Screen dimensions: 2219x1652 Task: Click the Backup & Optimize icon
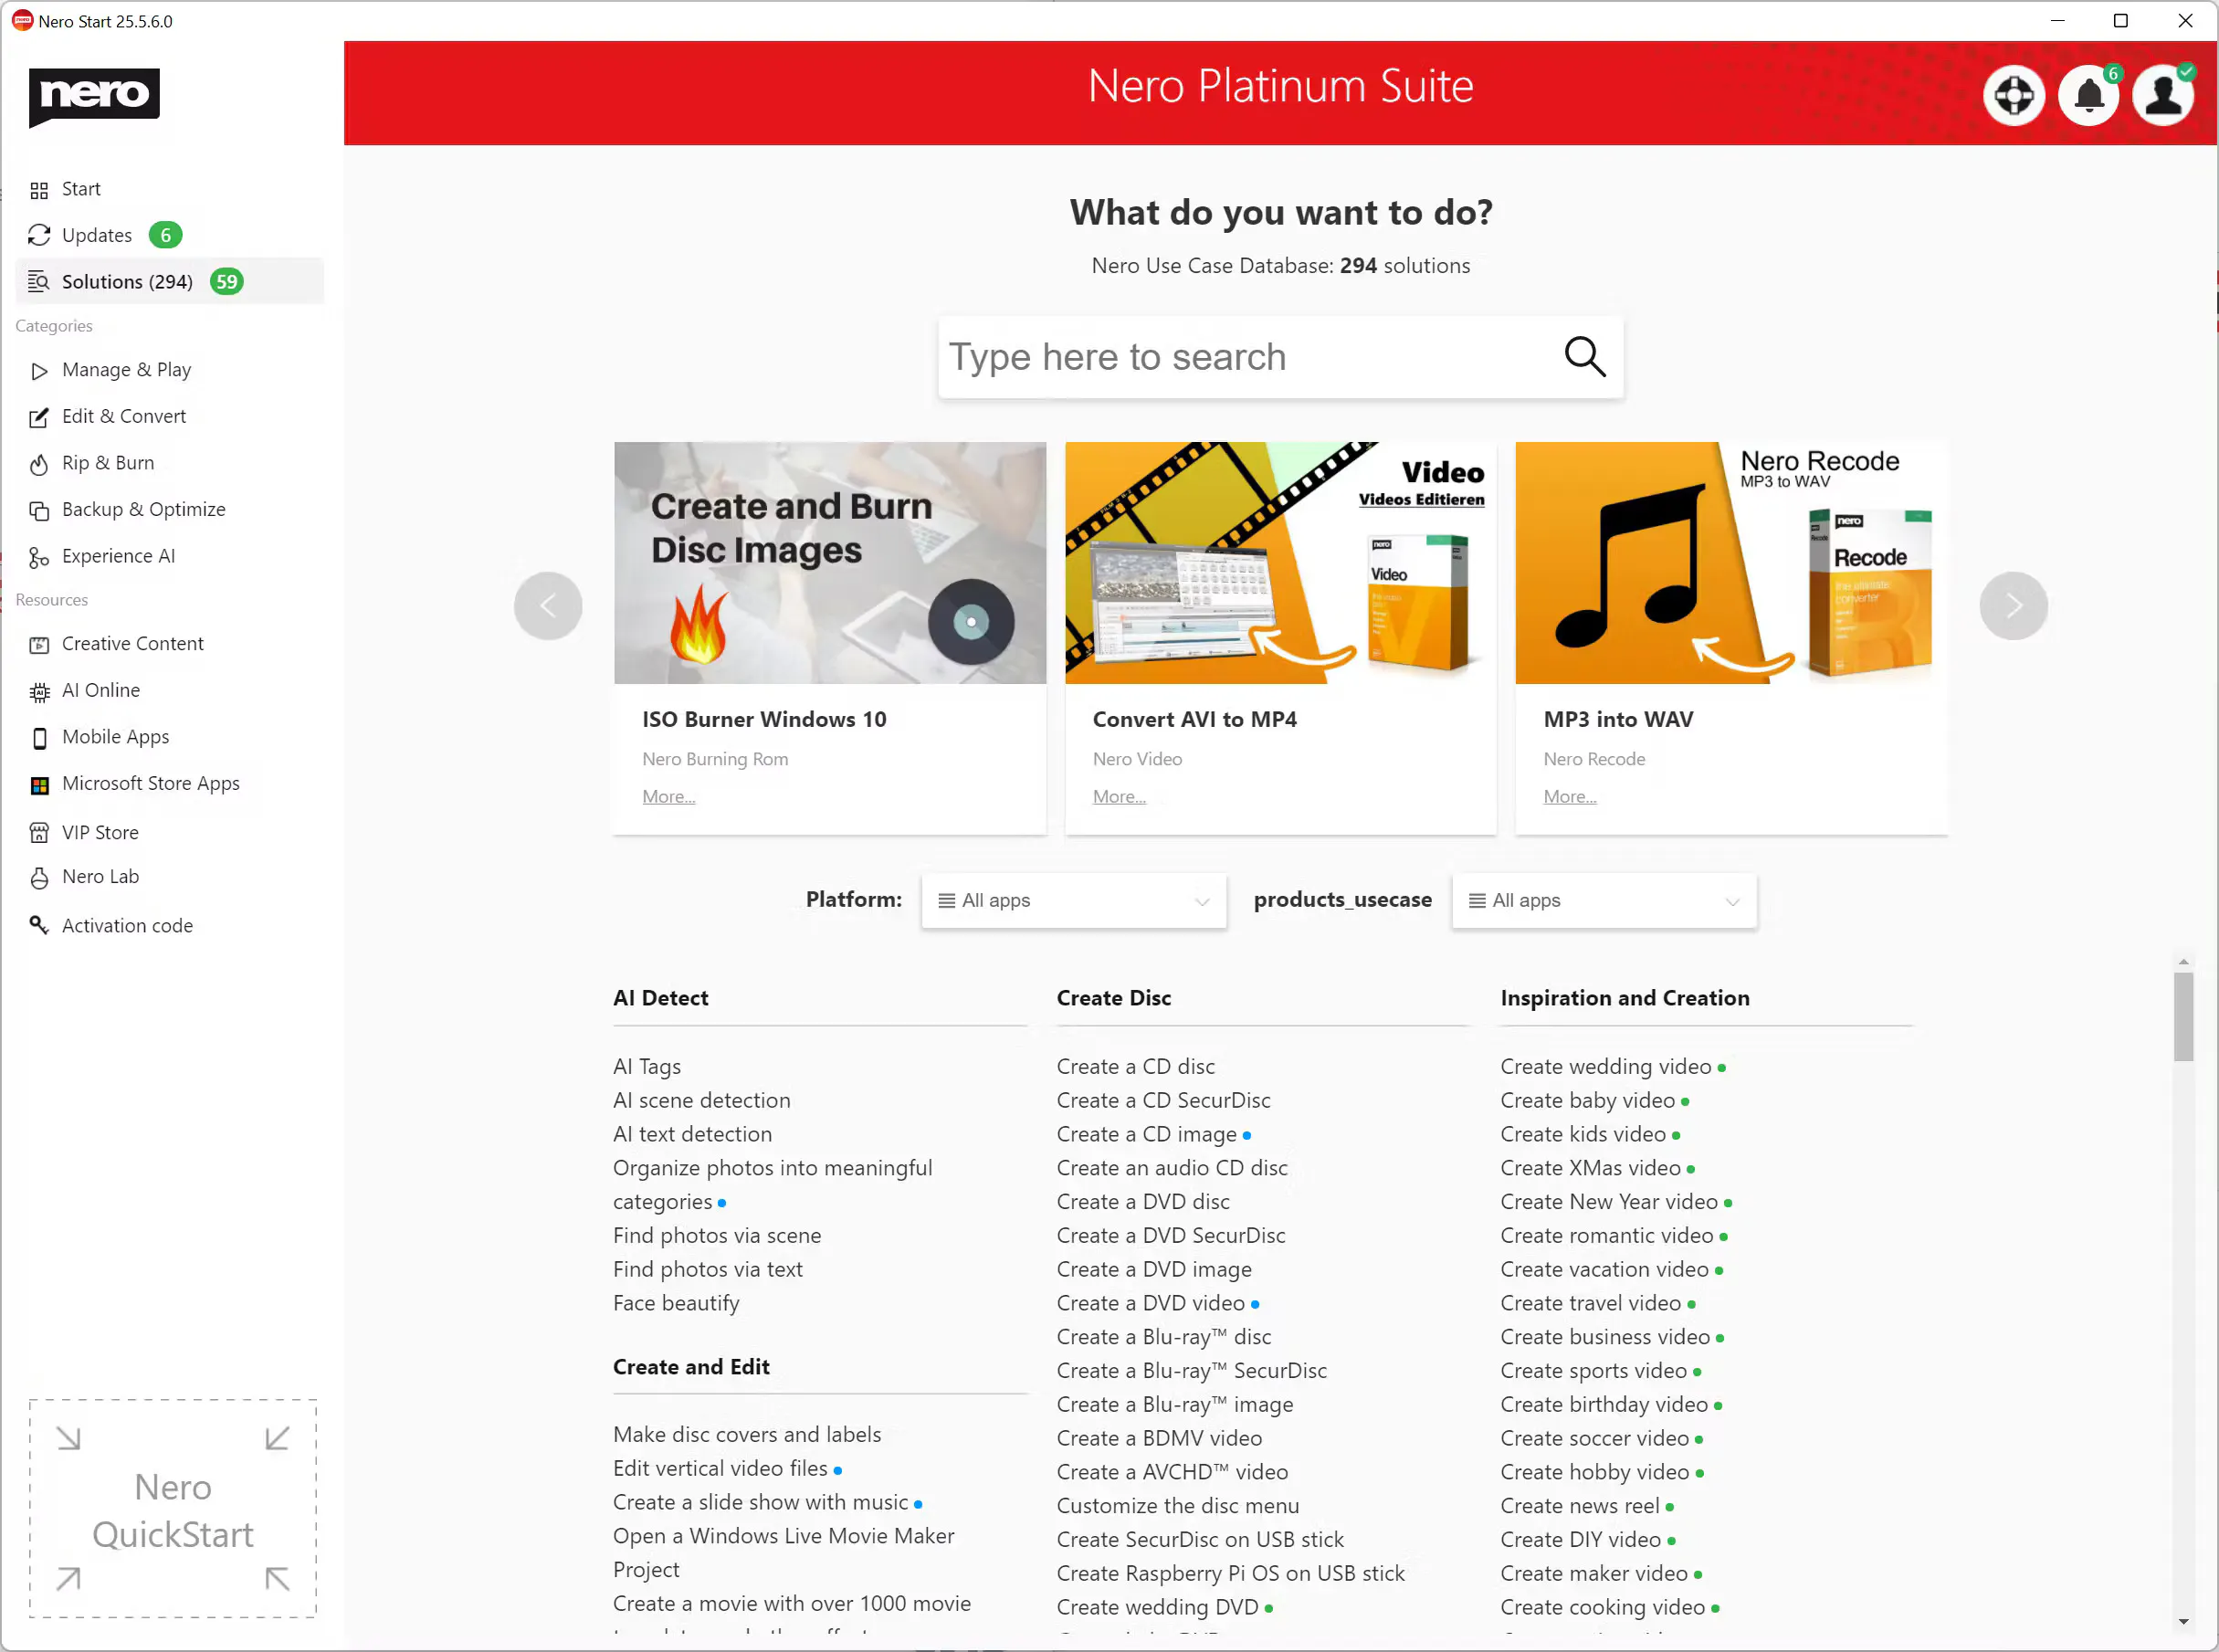coord(39,510)
